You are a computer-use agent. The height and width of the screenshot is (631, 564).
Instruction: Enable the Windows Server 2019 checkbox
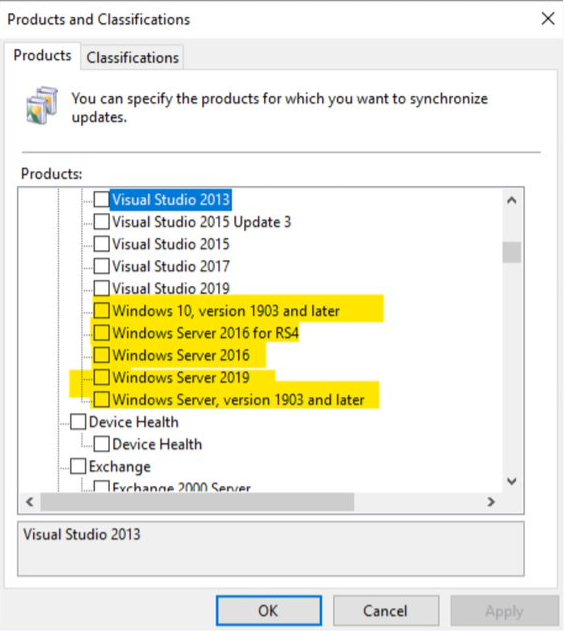pyautogui.click(x=101, y=377)
